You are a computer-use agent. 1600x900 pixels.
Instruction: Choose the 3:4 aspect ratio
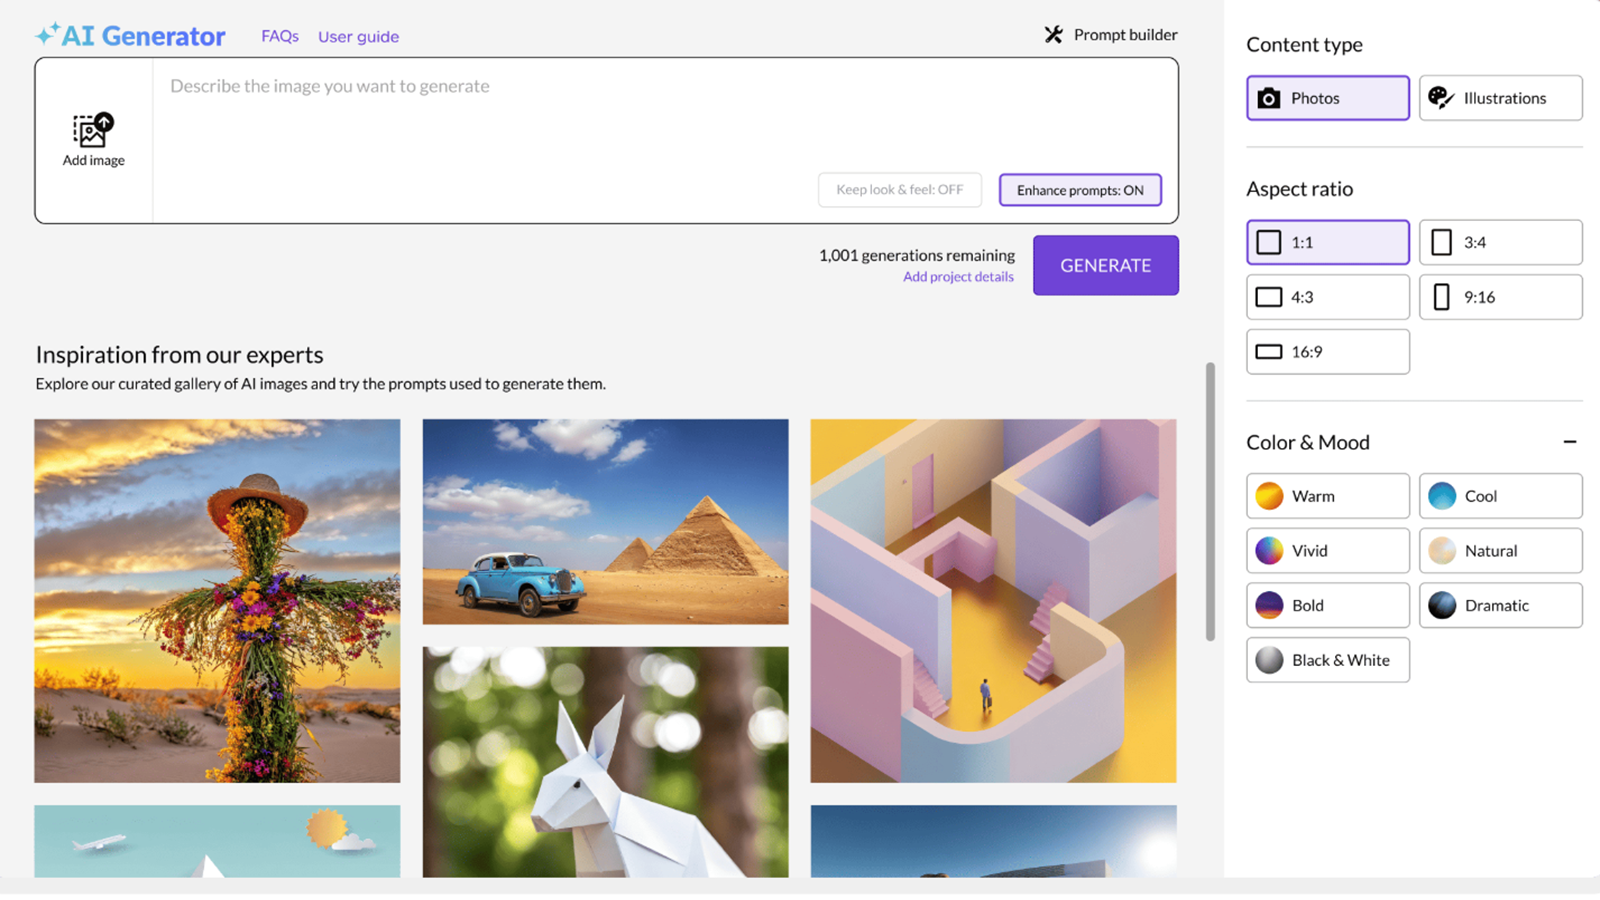point(1501,242)
